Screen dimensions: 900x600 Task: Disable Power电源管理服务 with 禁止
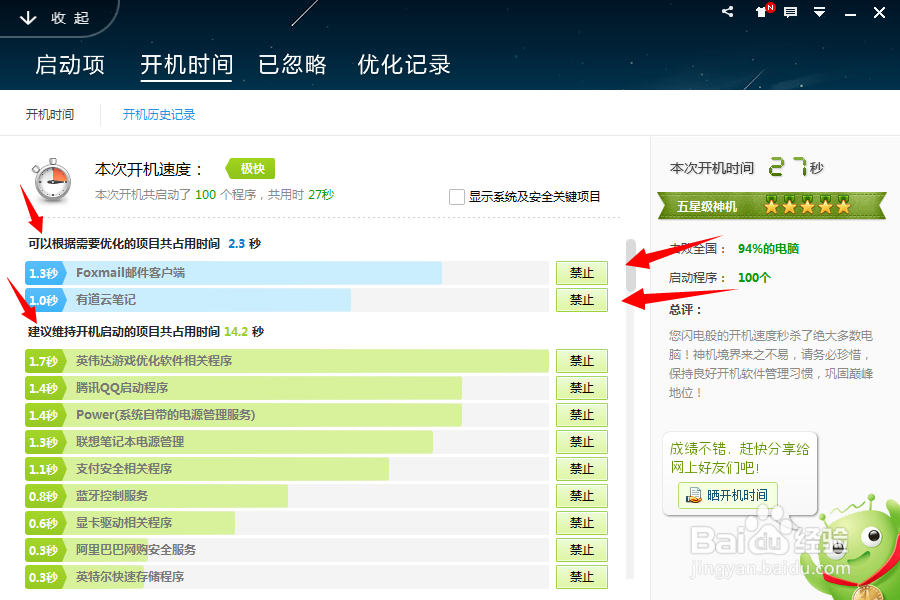(x=581, y=415)
